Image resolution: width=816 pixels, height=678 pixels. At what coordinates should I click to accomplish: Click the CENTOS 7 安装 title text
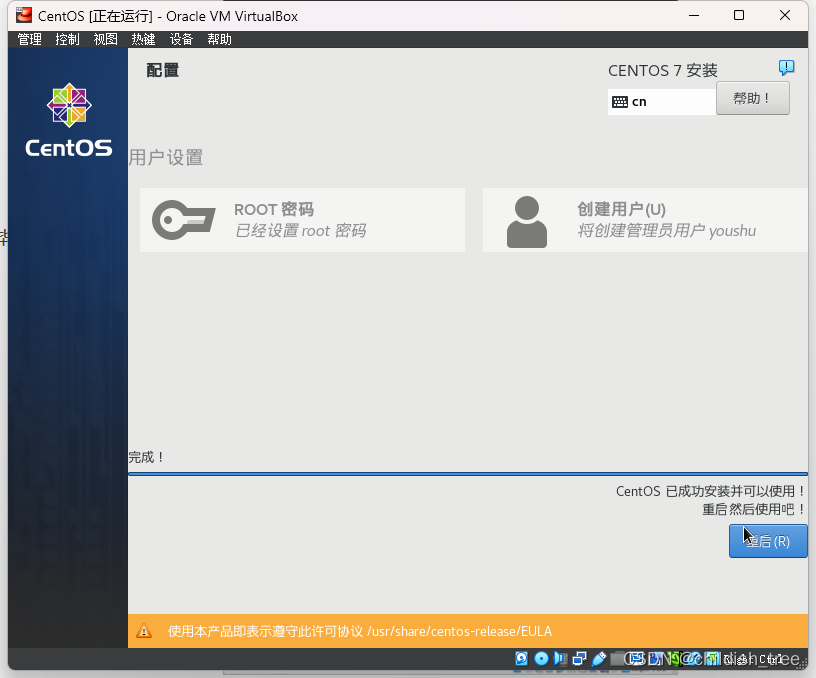pyautogui.click(x=662, y=70)
